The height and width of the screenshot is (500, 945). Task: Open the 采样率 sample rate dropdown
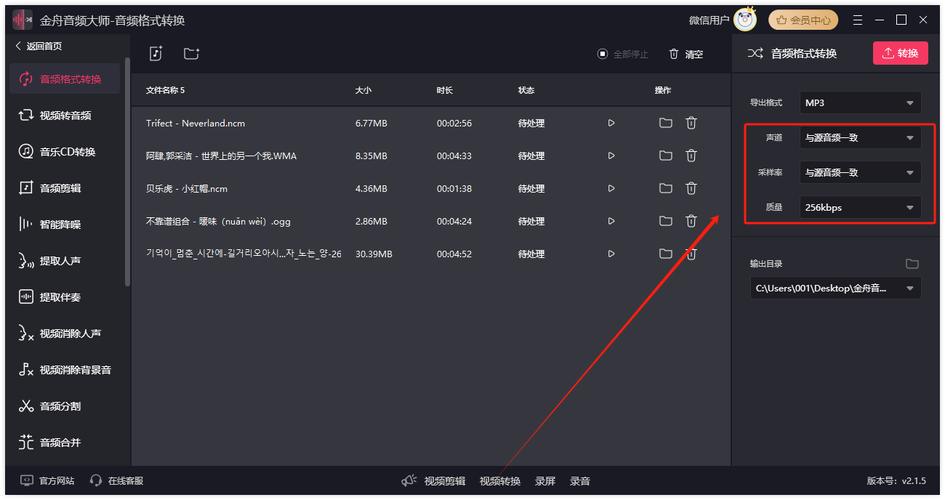tap(860, 173)
